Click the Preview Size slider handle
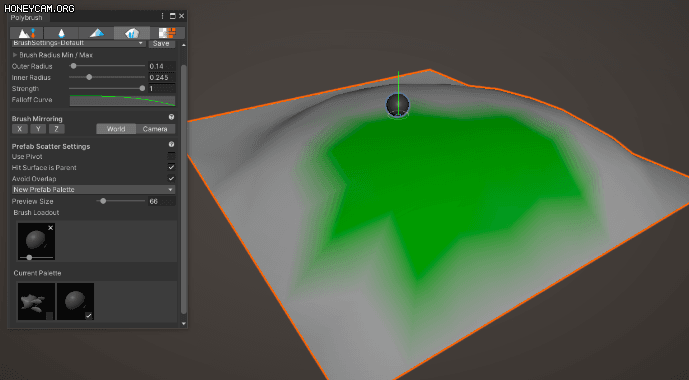This screenshot has height=380, width=689. (103, 201)
